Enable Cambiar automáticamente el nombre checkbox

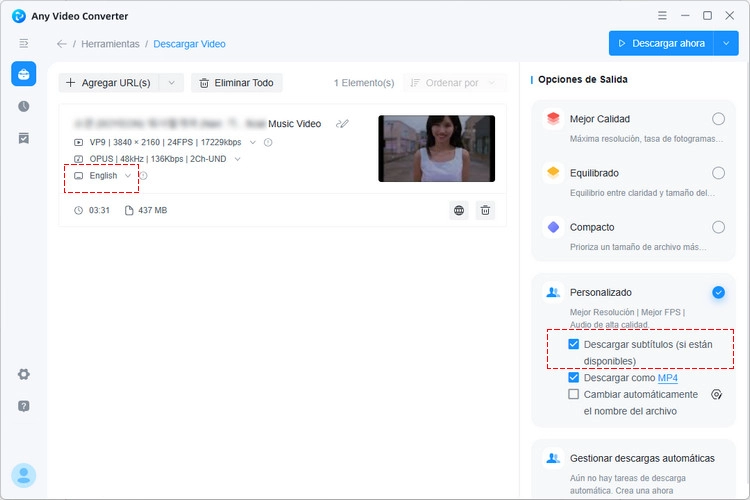pos(574,394)
